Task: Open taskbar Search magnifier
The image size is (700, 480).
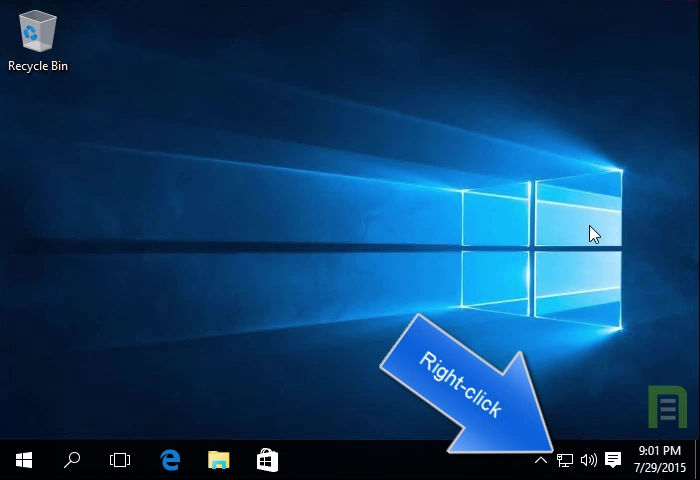Action: point(72,460)
